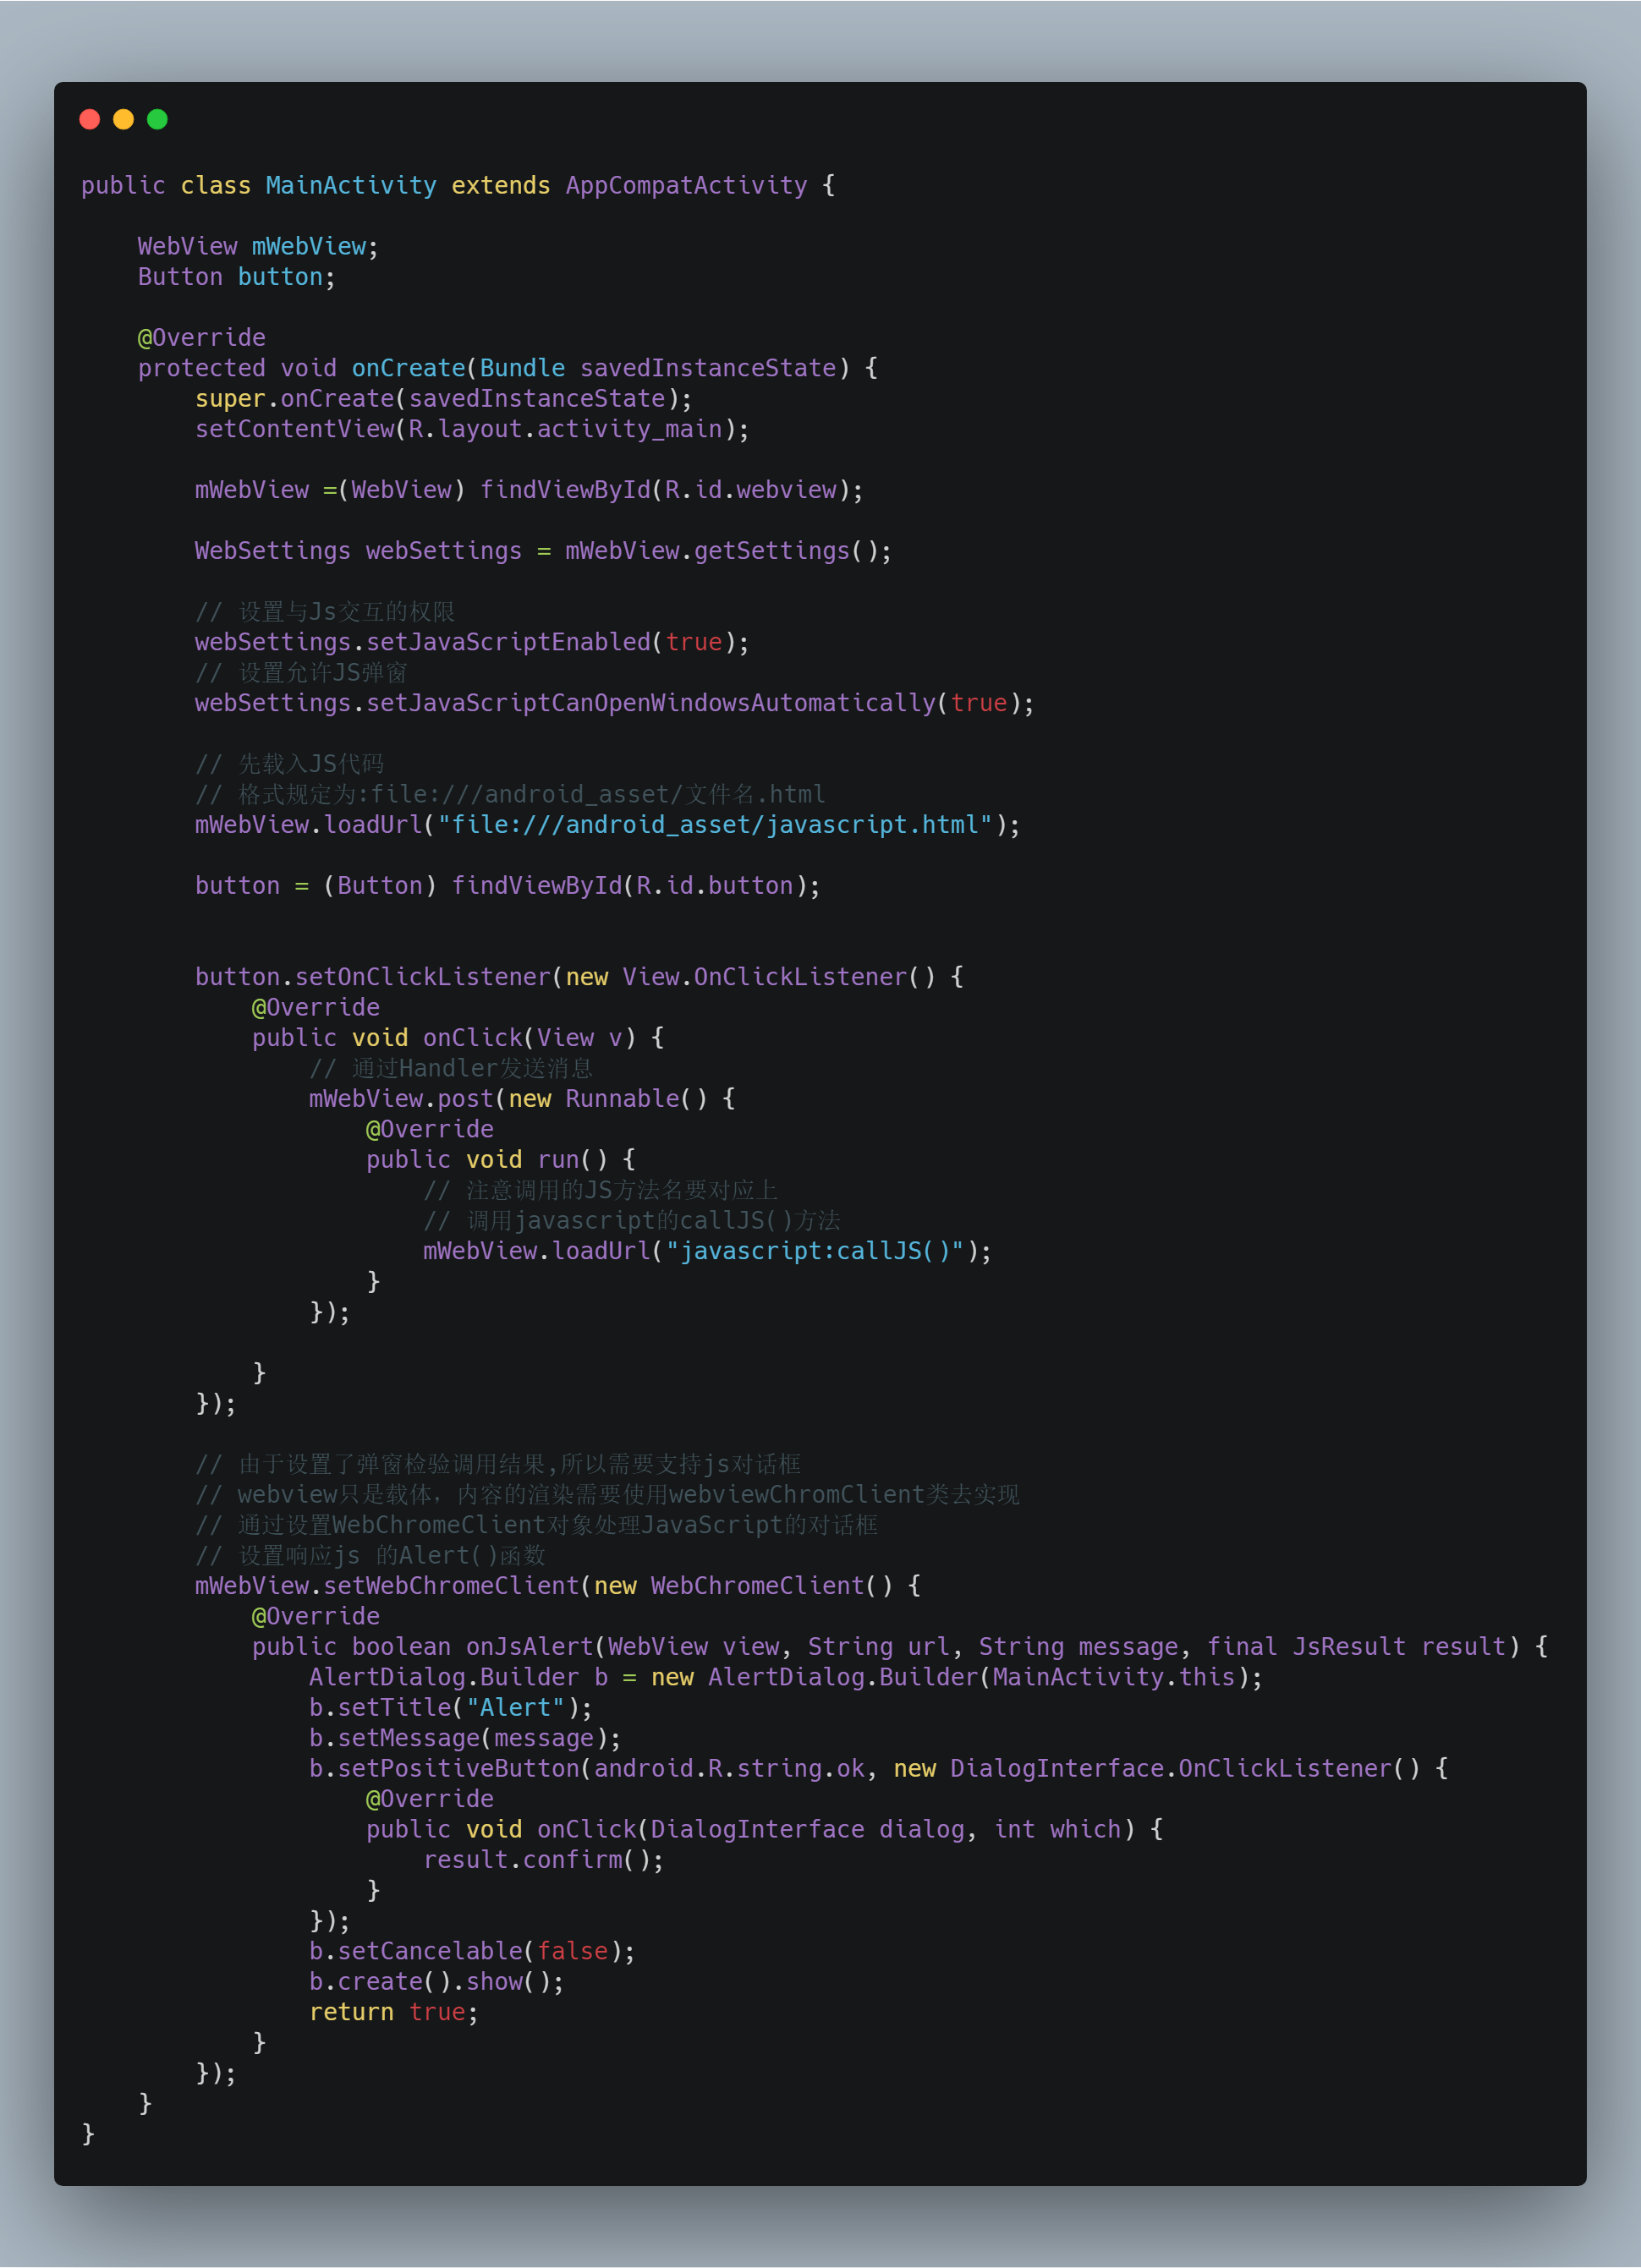
Task: Click the red close window dot
Action: point(90,120)
